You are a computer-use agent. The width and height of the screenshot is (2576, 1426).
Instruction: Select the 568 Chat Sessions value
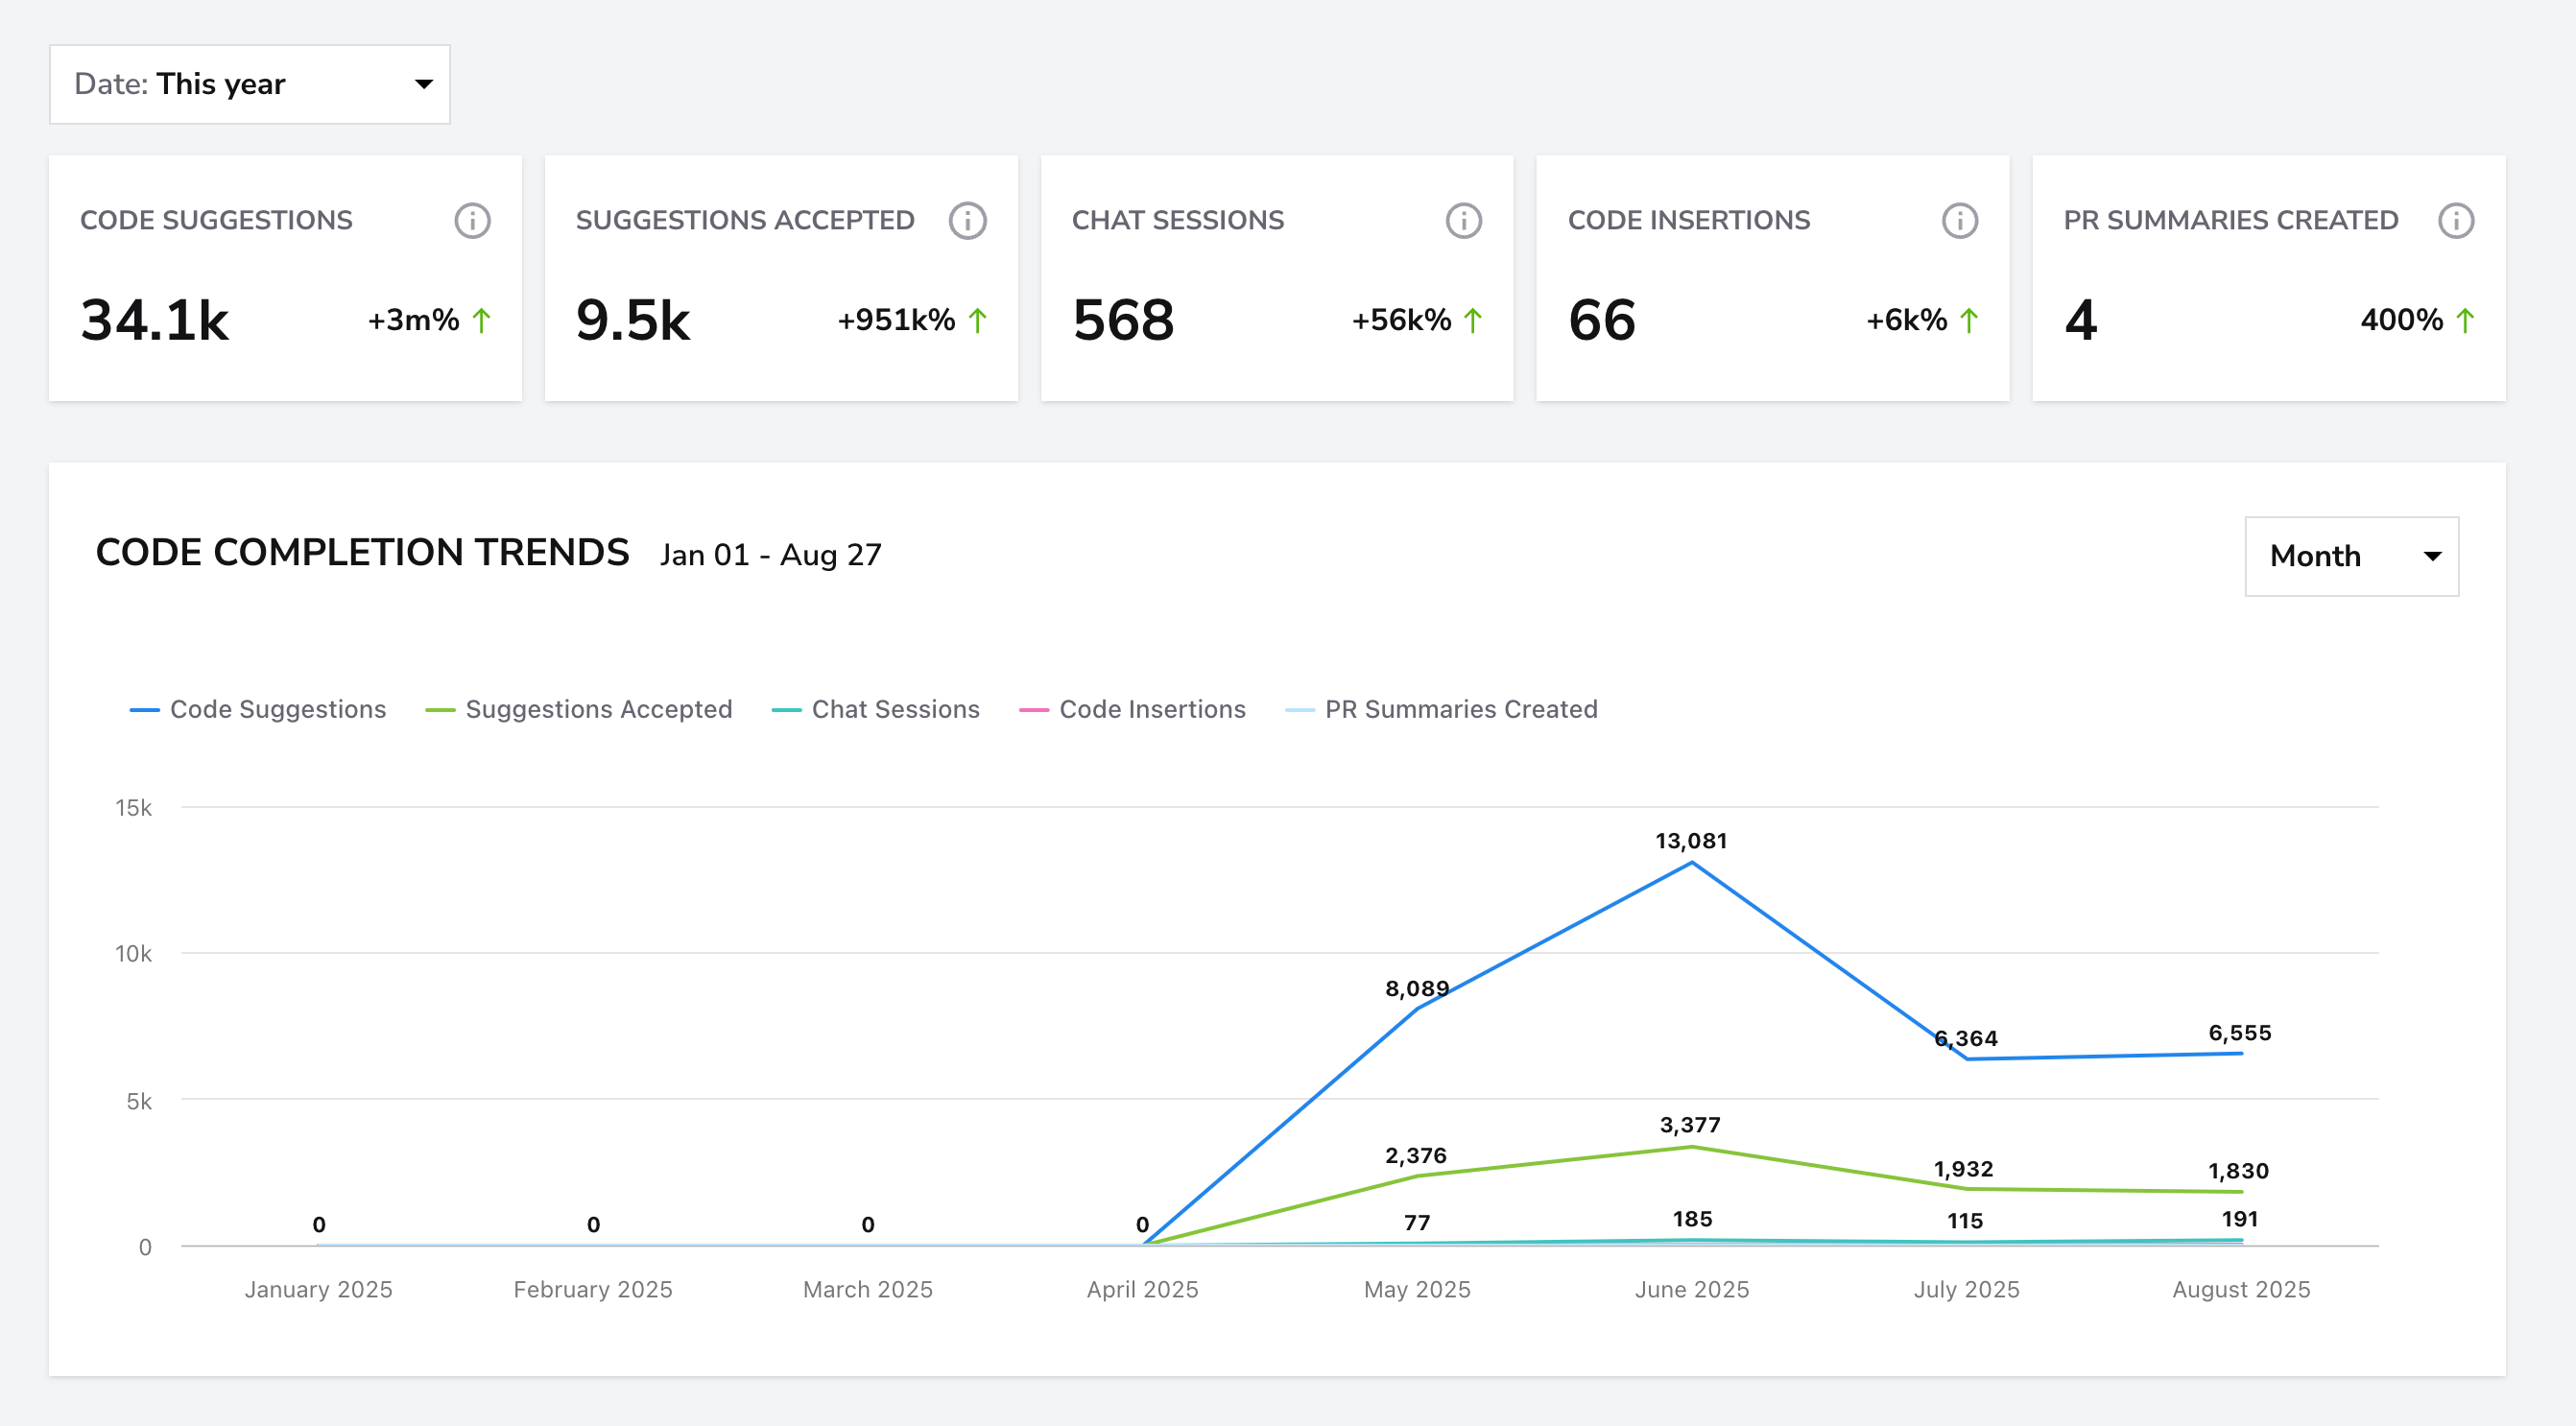[1123, 321]
